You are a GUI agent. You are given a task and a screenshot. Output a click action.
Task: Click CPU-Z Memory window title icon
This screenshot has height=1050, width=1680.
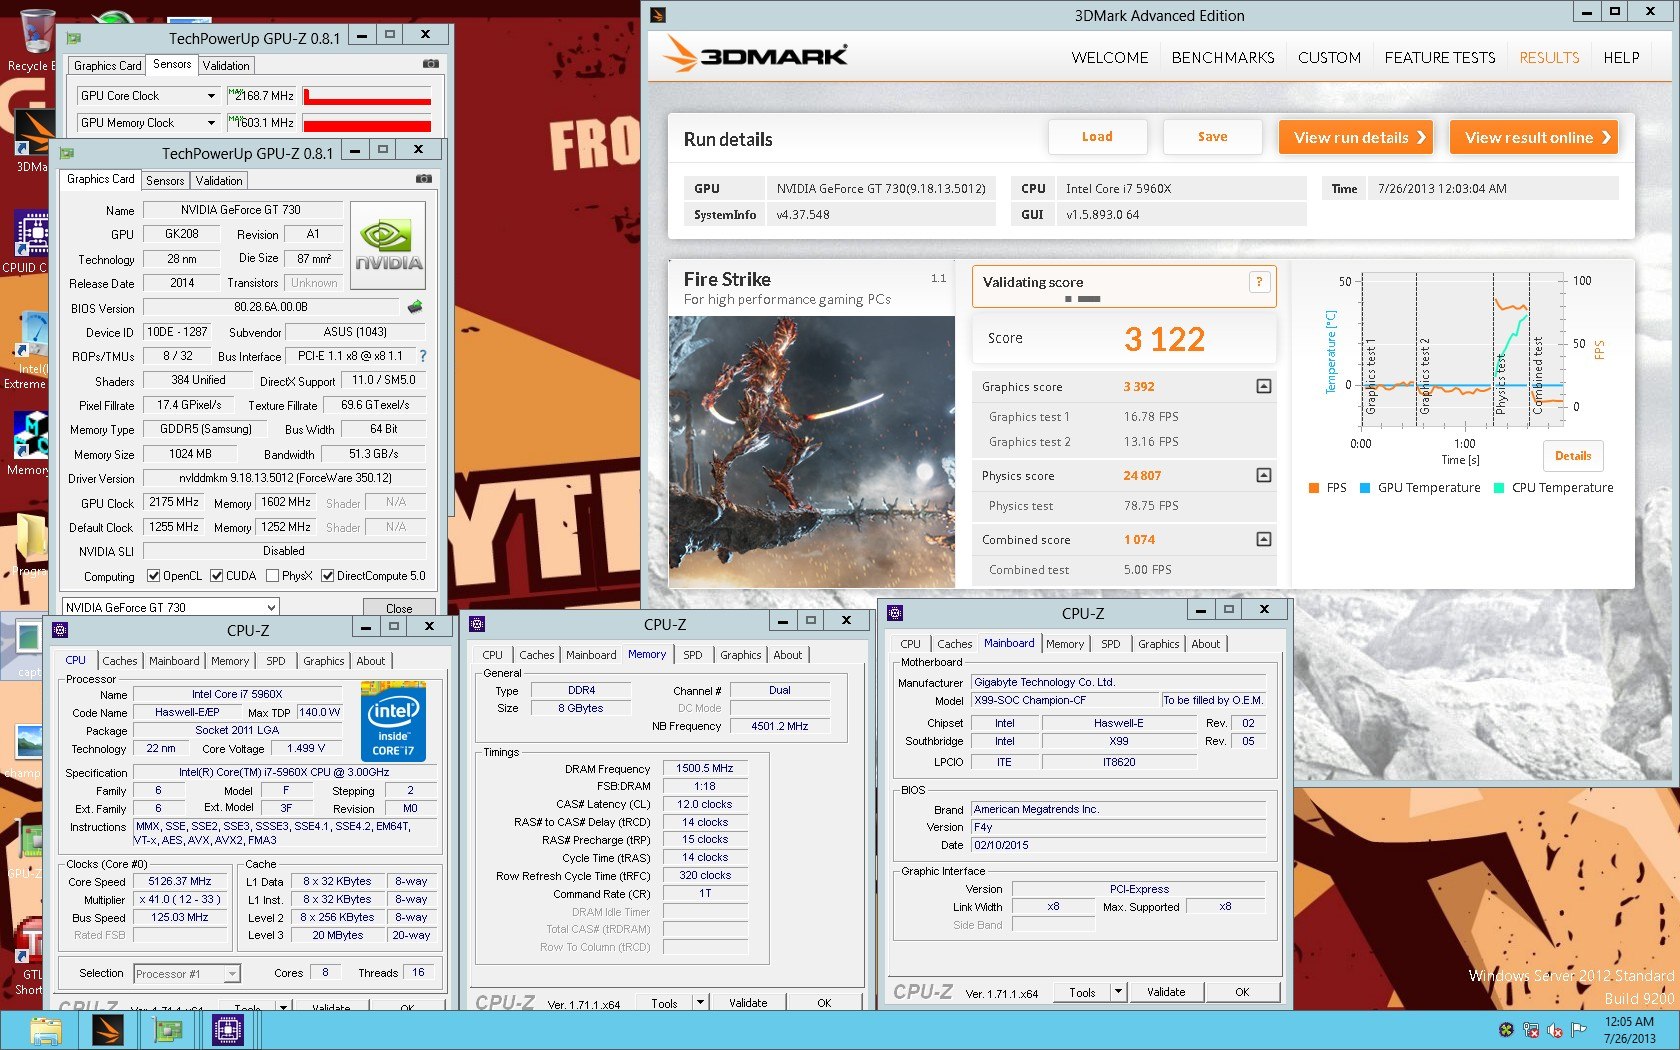click(x=477, y=624)
